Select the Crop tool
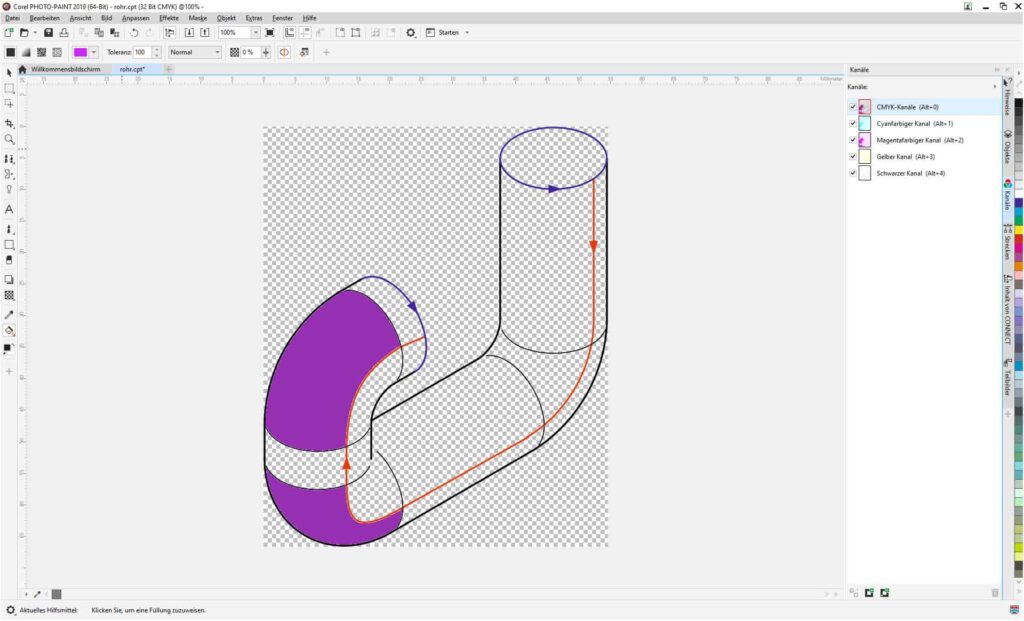The width and height of the screenshot is (1024, 621). click(x=9, y=123)
